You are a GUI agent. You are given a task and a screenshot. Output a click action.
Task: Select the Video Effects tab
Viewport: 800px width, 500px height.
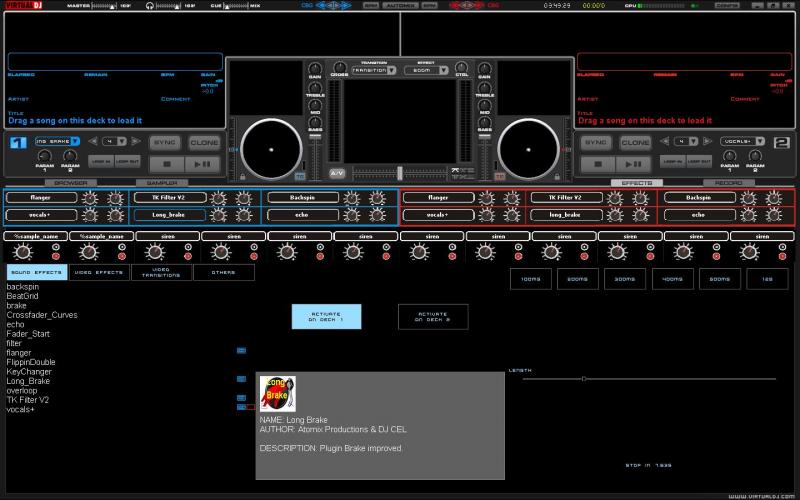click(x=99, y=272)
